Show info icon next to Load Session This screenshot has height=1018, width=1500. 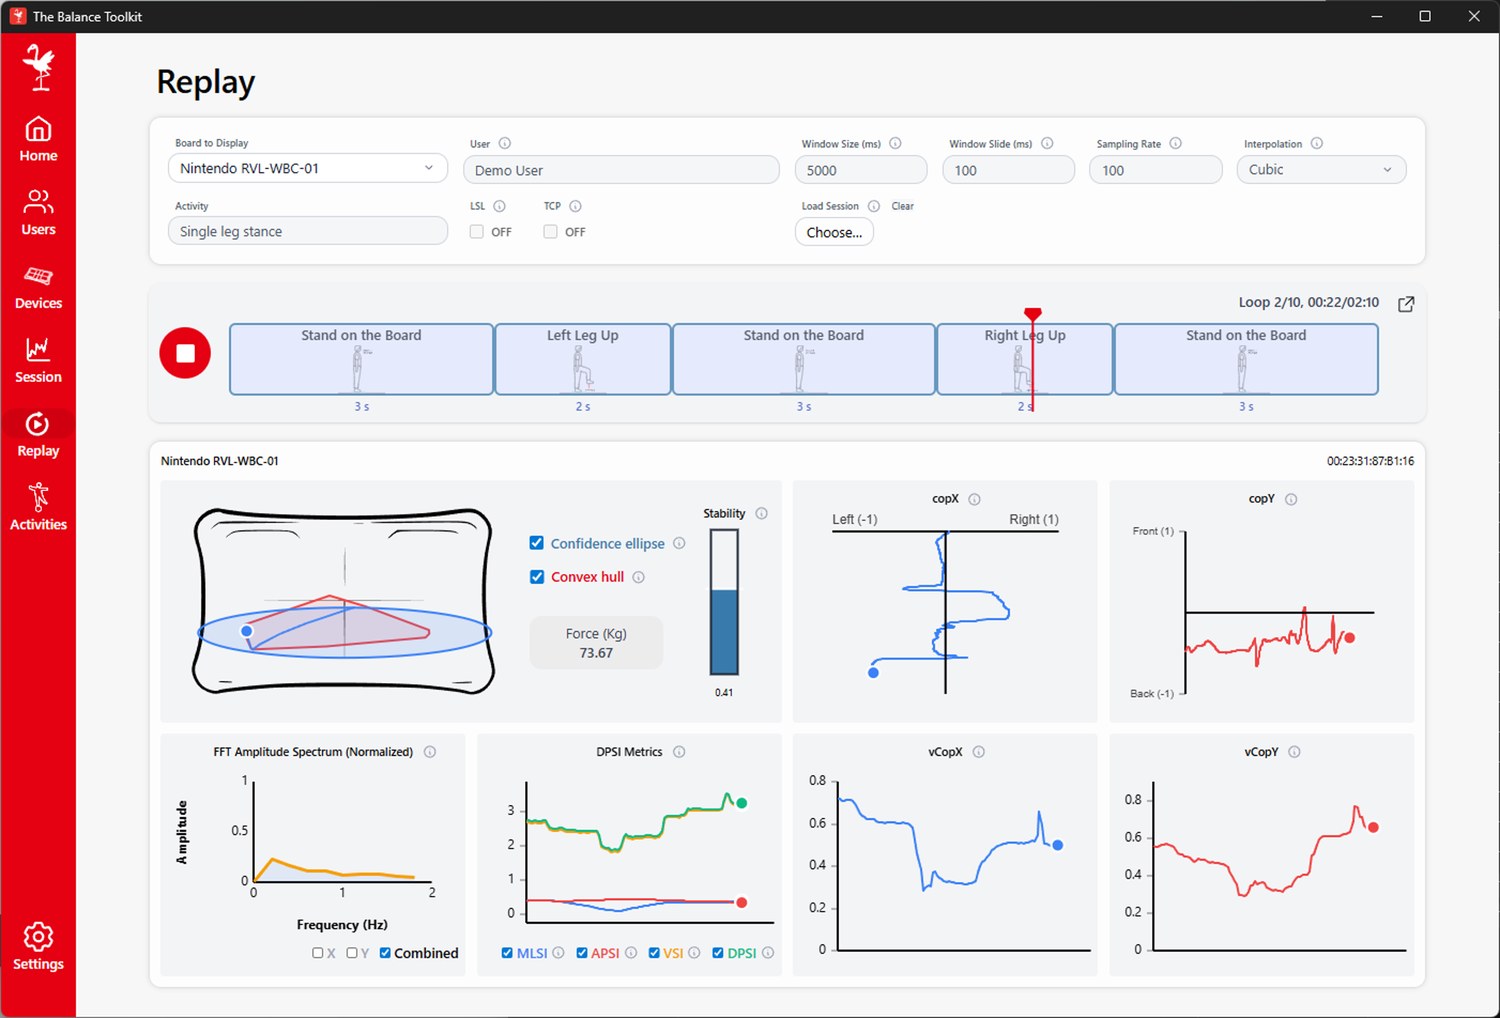click(874, 206)
